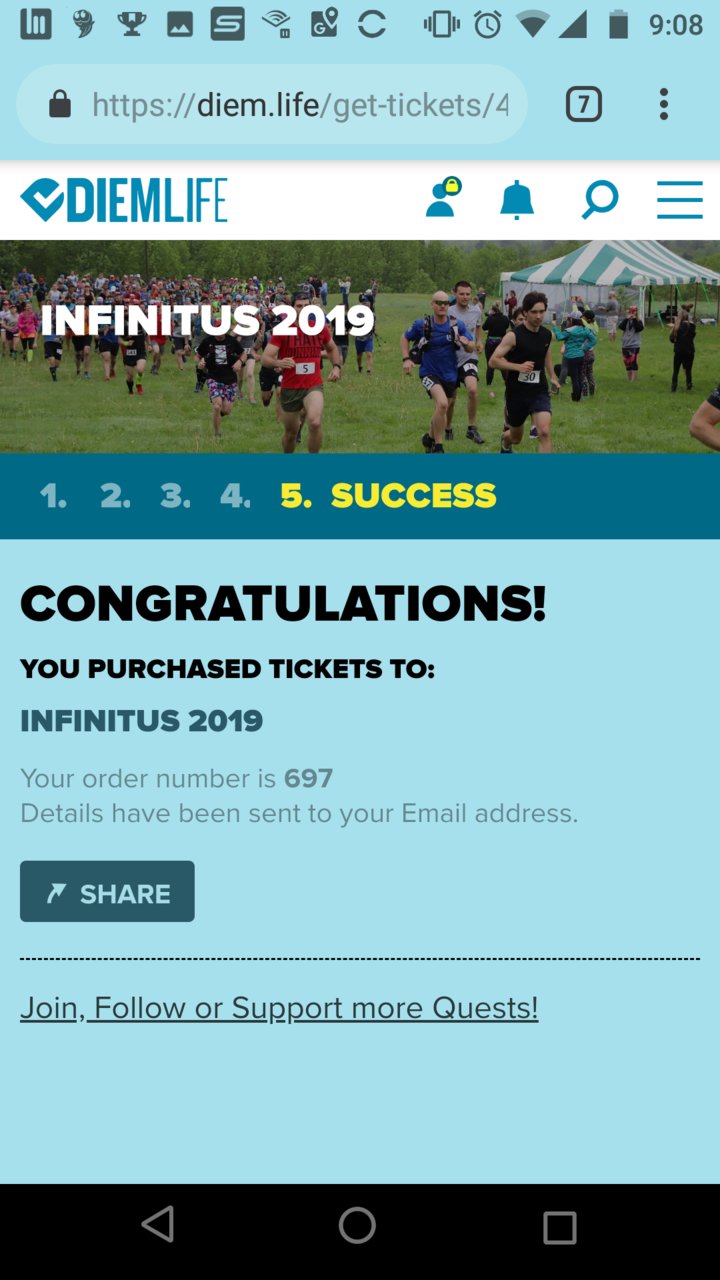Tap the Infinitus 2019 banner image

pyautogui.click(x=360, y=346)
